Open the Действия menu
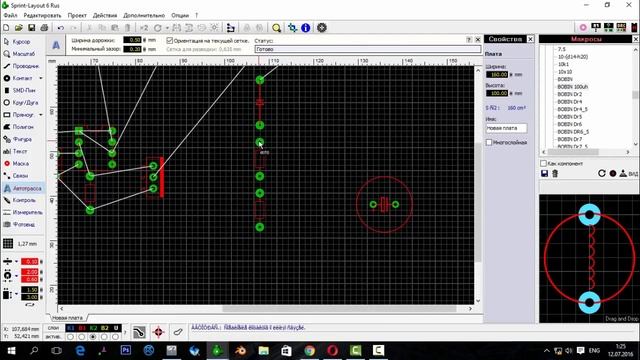 click(105, 15)
